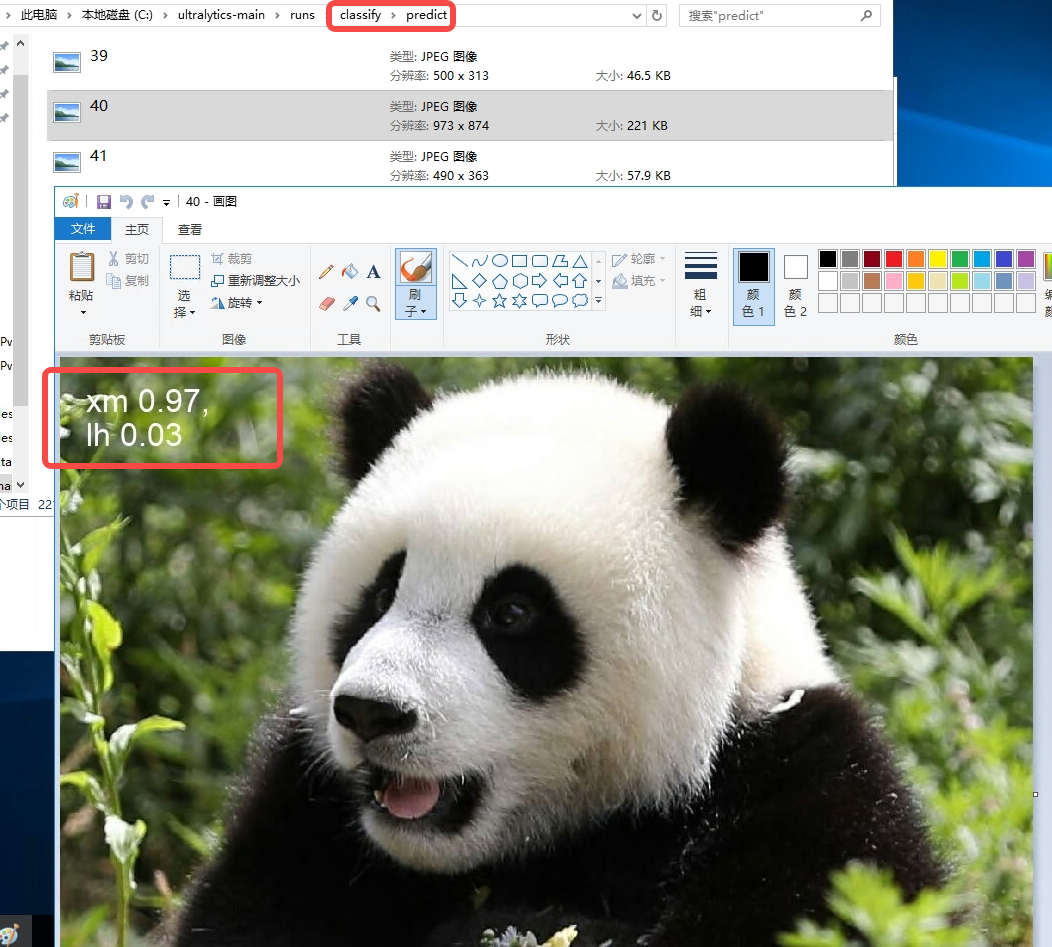Select the Right triangle shape

460,281
